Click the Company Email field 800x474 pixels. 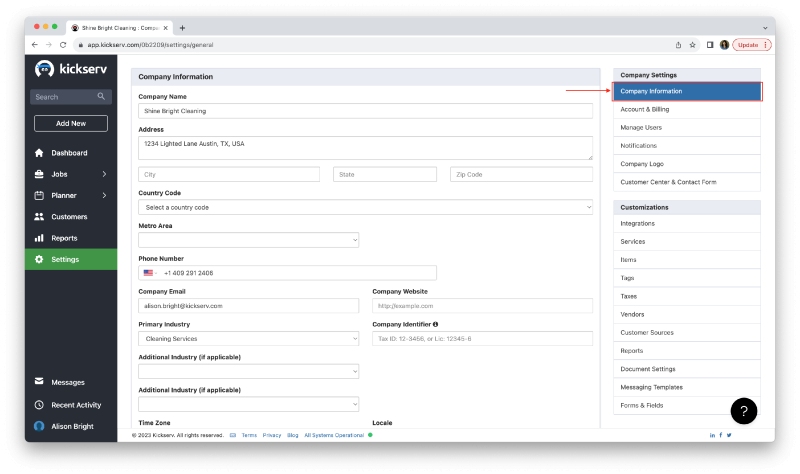pos(248,306)
